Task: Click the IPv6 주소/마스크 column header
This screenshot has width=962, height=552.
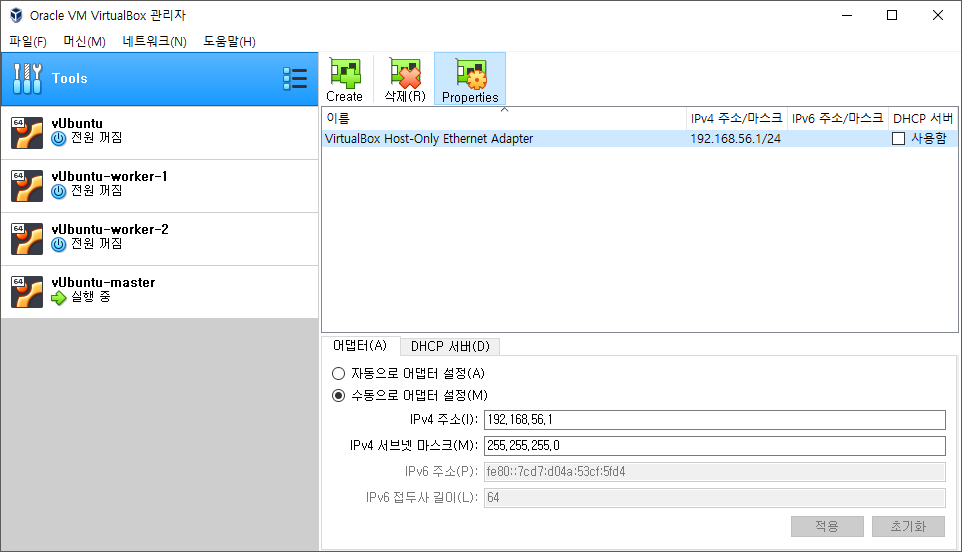Action: (x=837, y=118)
